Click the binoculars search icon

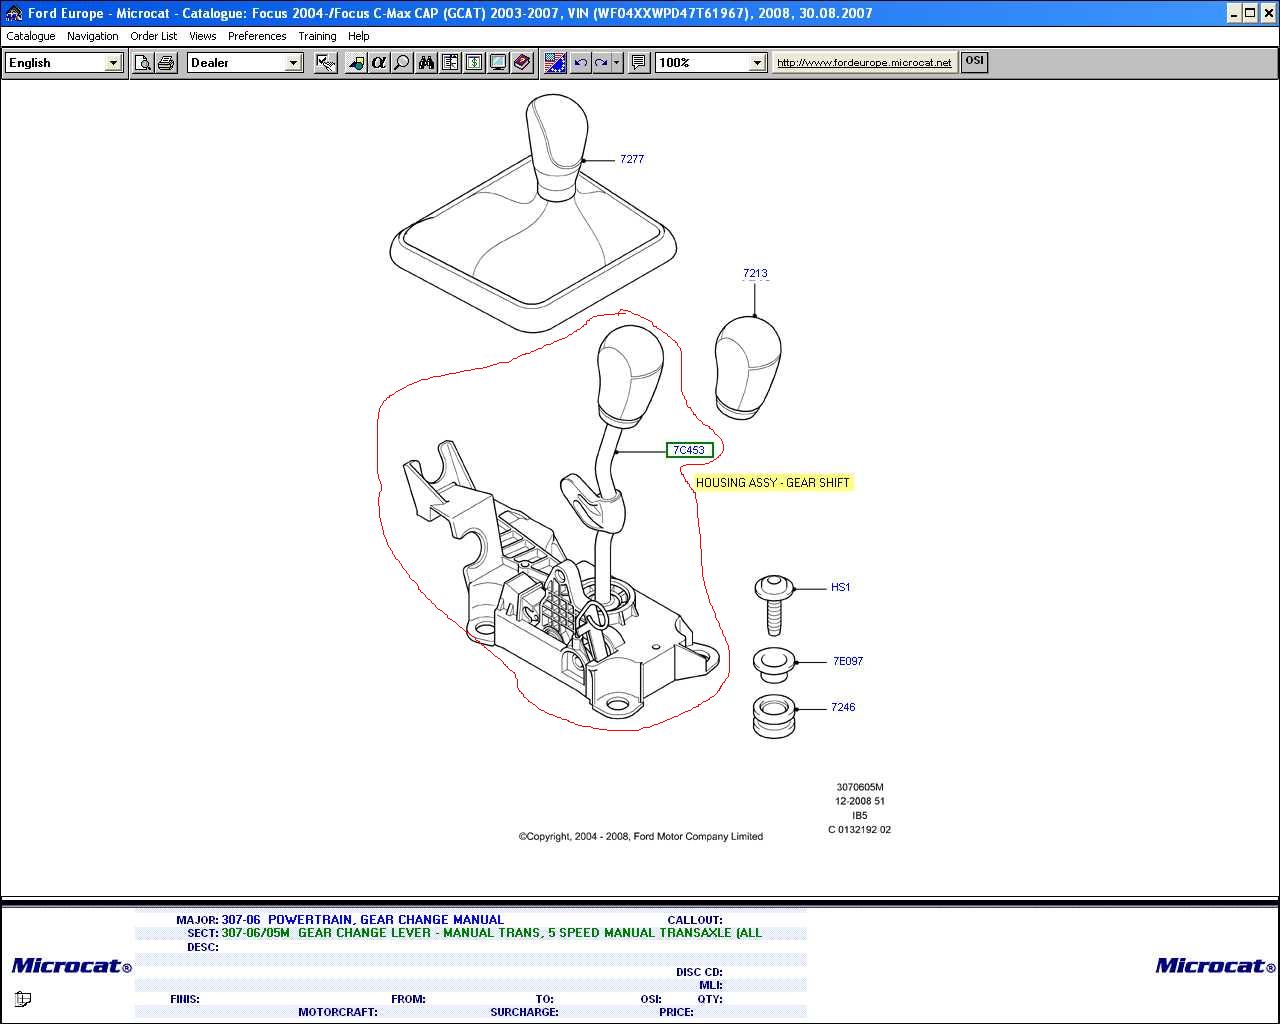(426, 63)
